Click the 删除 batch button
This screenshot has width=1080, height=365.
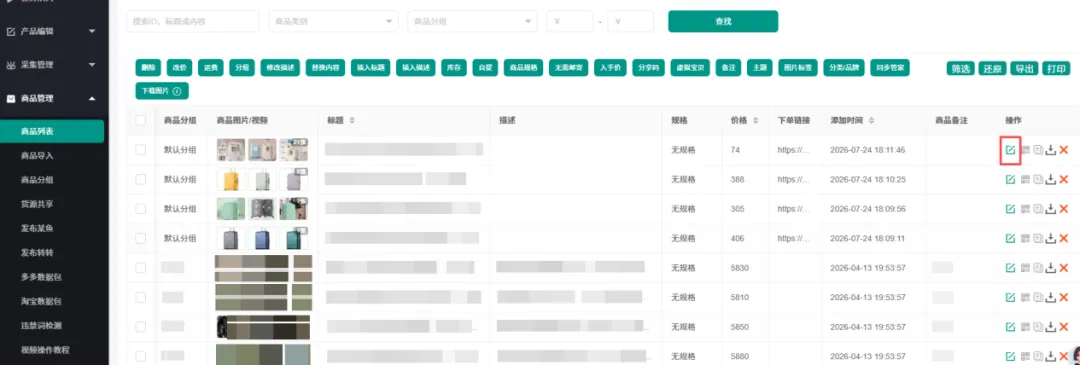[x=148, y=67]
